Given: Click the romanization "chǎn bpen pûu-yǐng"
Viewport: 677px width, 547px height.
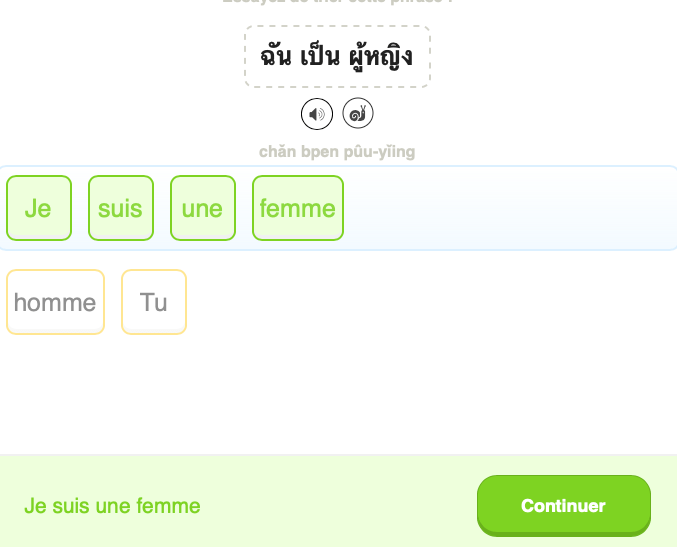Looking at the screenshot, I should click(x=337, y=152).
